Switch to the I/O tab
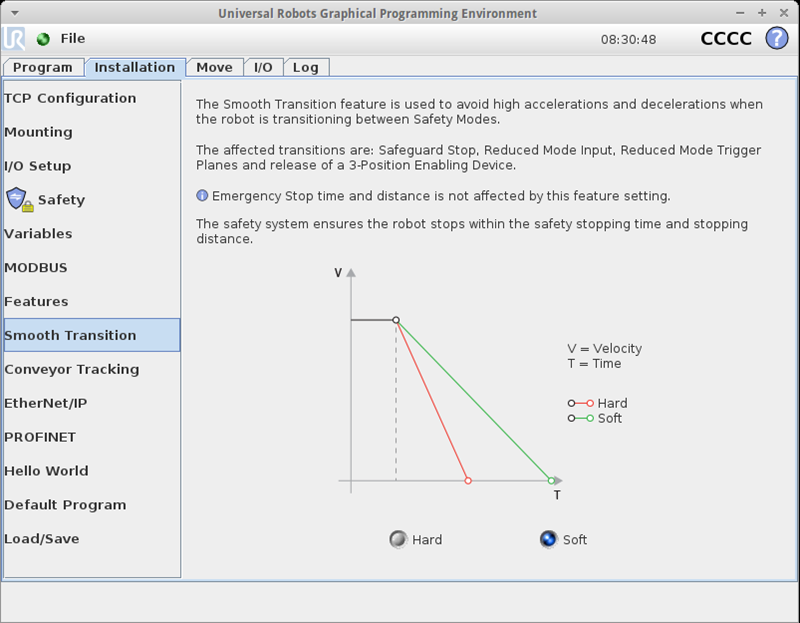800x623 pixels. pyautogui.click(x=263, y=67)
